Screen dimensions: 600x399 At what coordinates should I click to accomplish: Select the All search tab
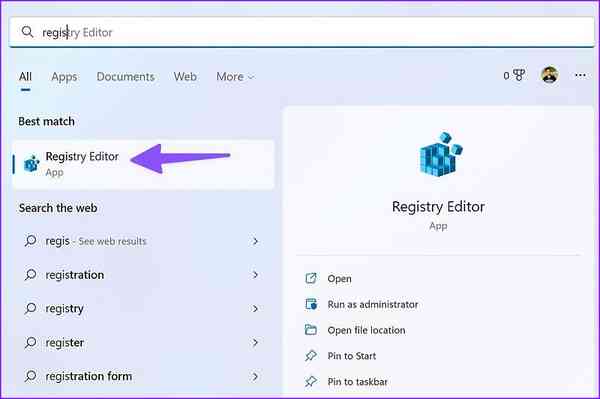pos(25,77)
